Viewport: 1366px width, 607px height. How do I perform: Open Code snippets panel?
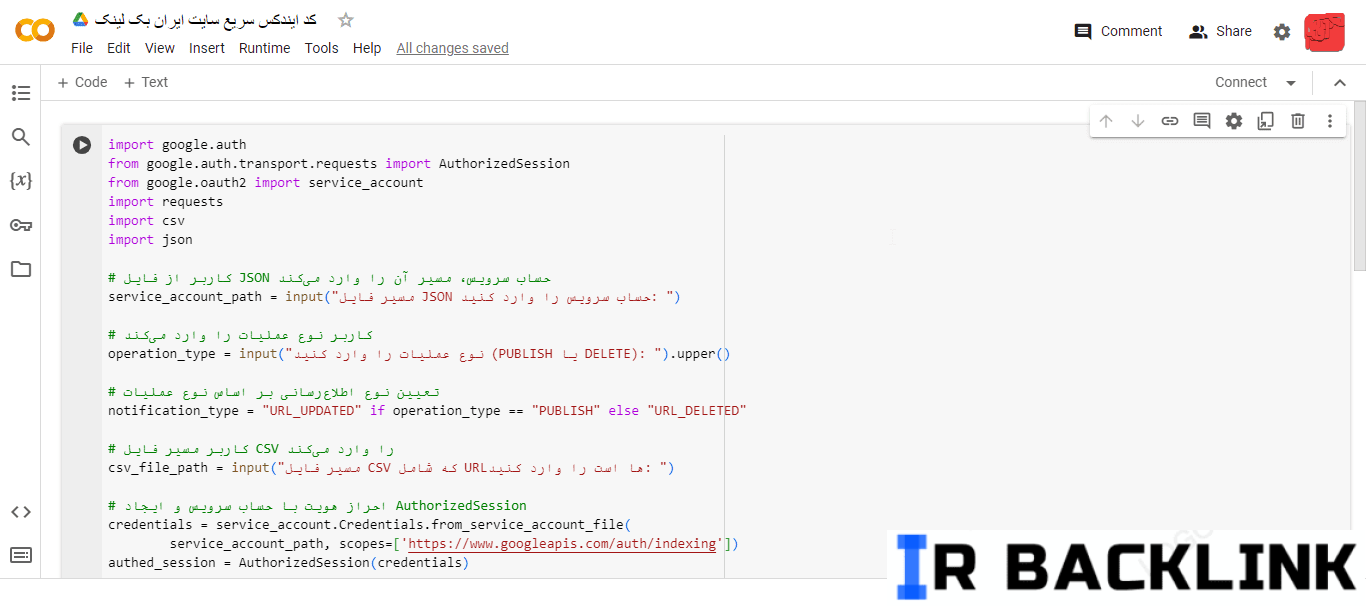tap(21, 512)
